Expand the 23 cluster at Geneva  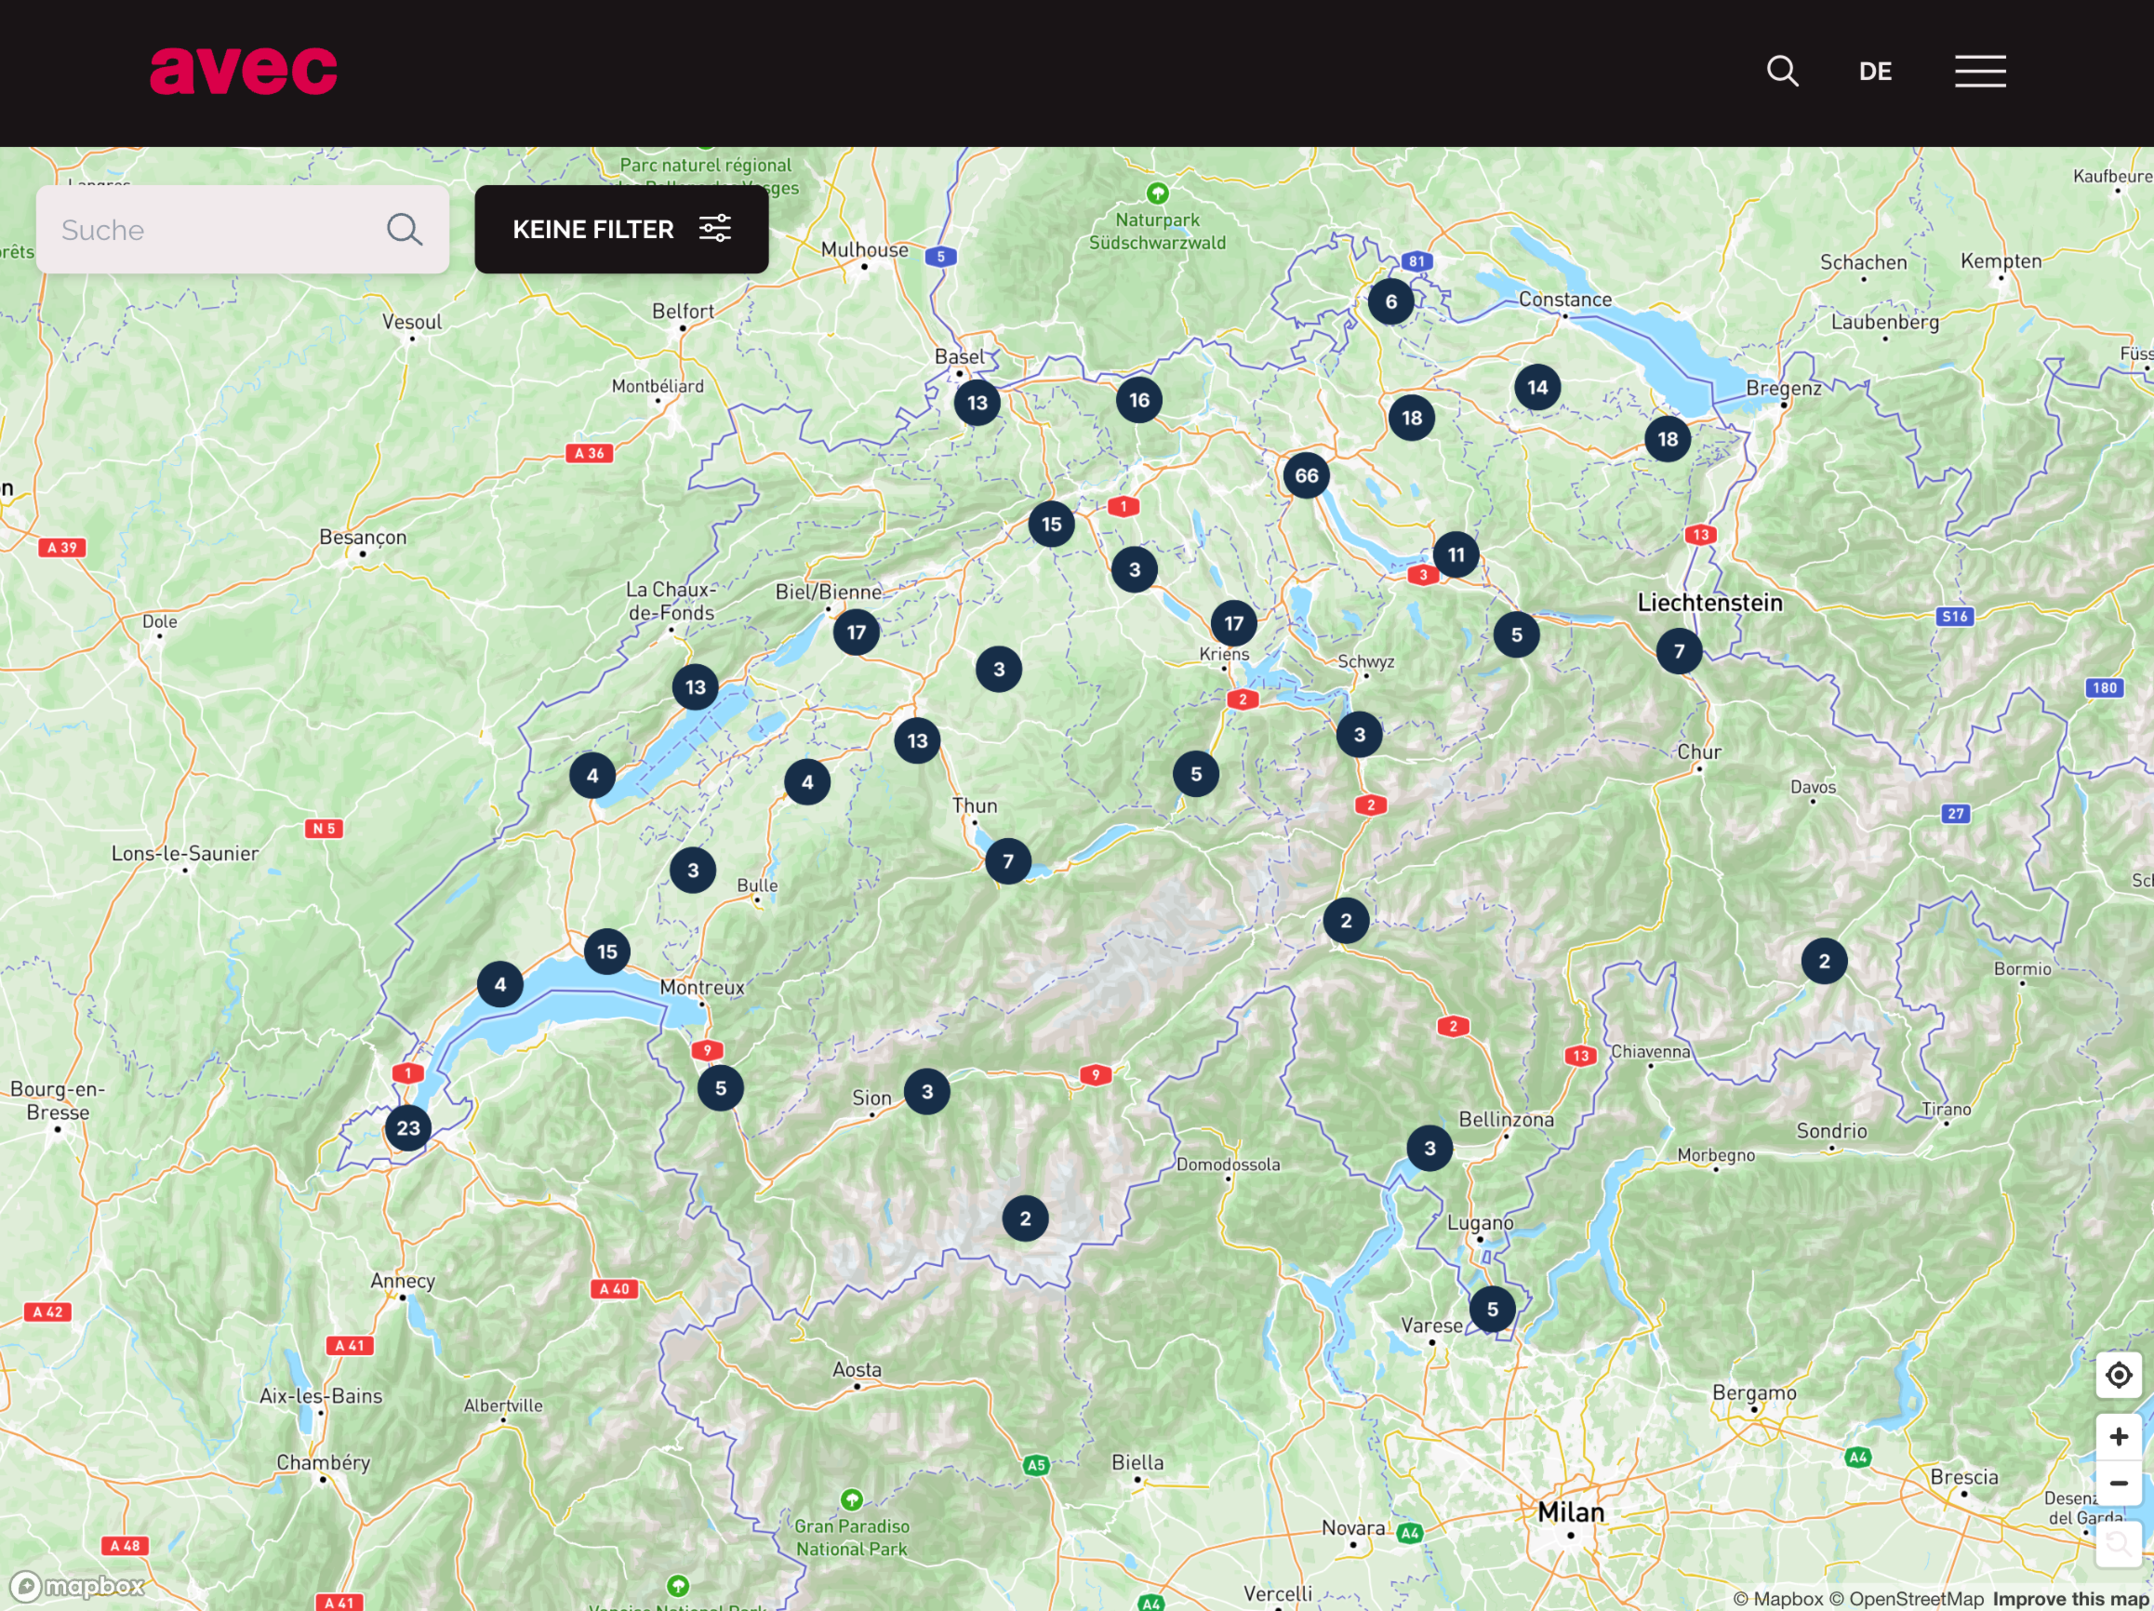(408, 1128)
